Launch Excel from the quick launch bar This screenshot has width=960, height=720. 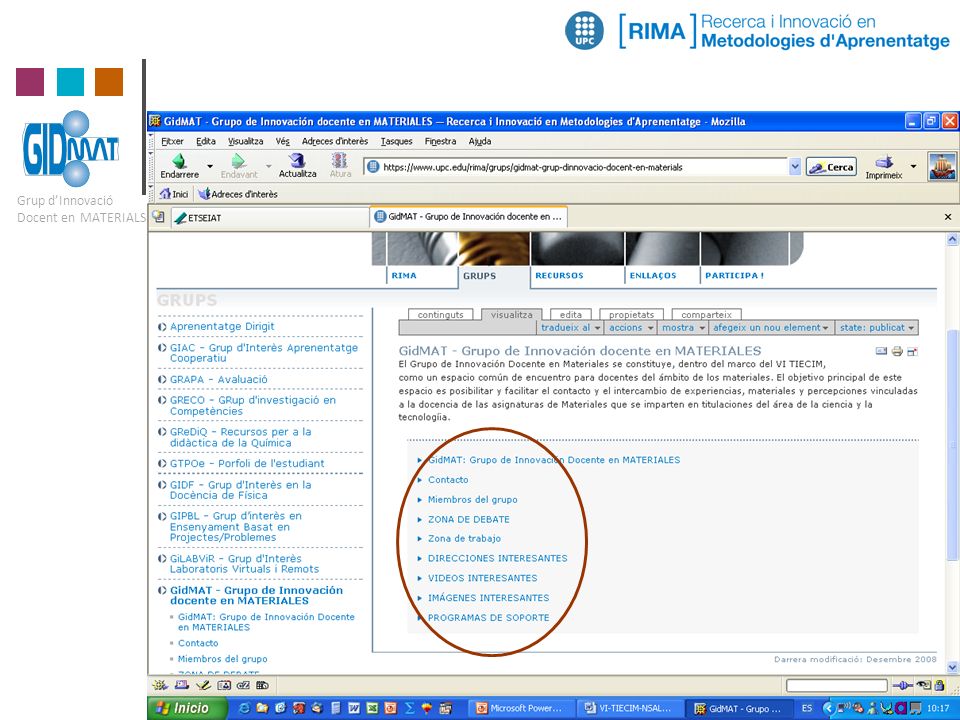[372, 708]
